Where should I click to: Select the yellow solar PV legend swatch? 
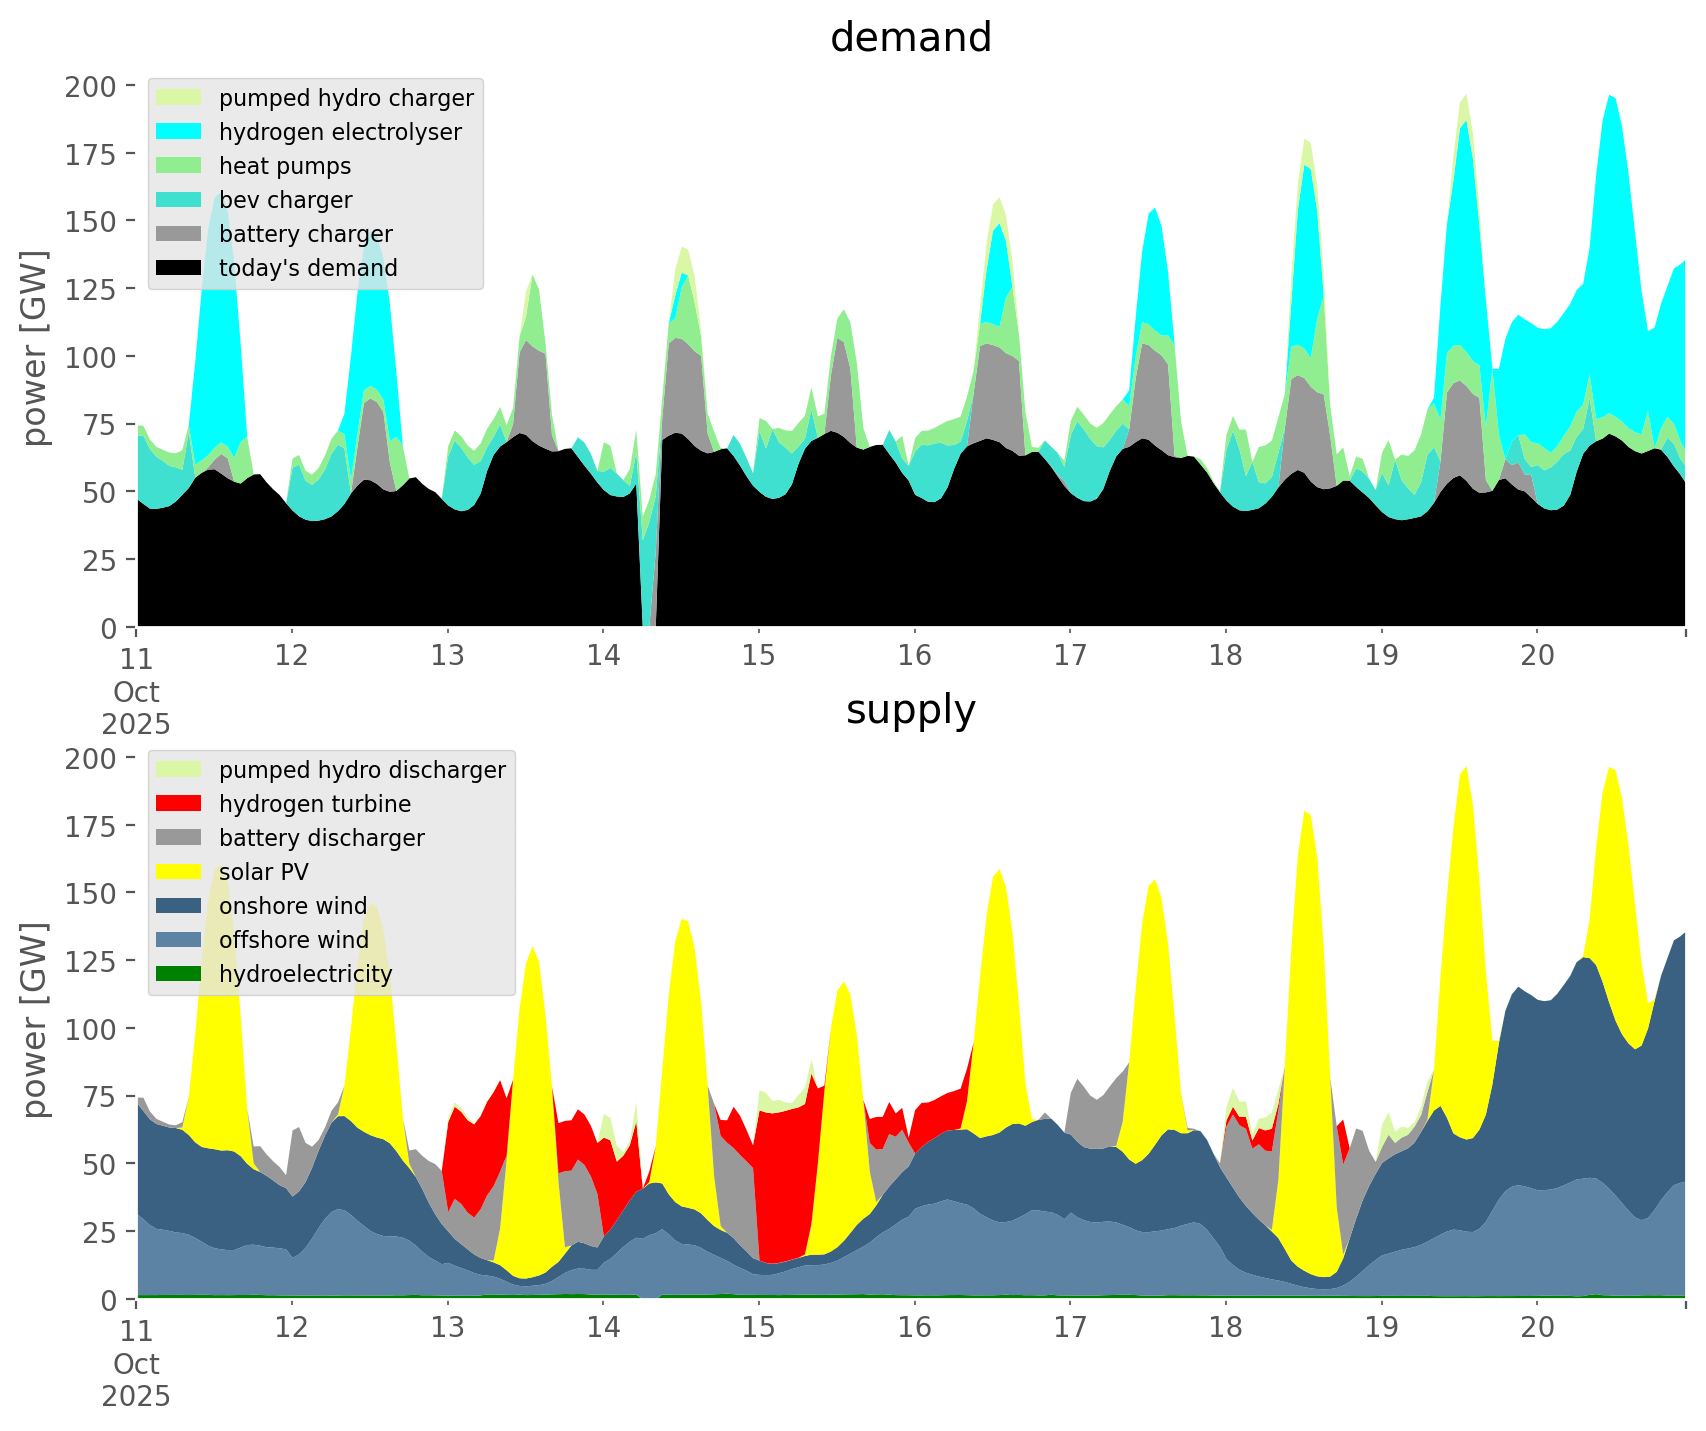[x=179, y=872]
